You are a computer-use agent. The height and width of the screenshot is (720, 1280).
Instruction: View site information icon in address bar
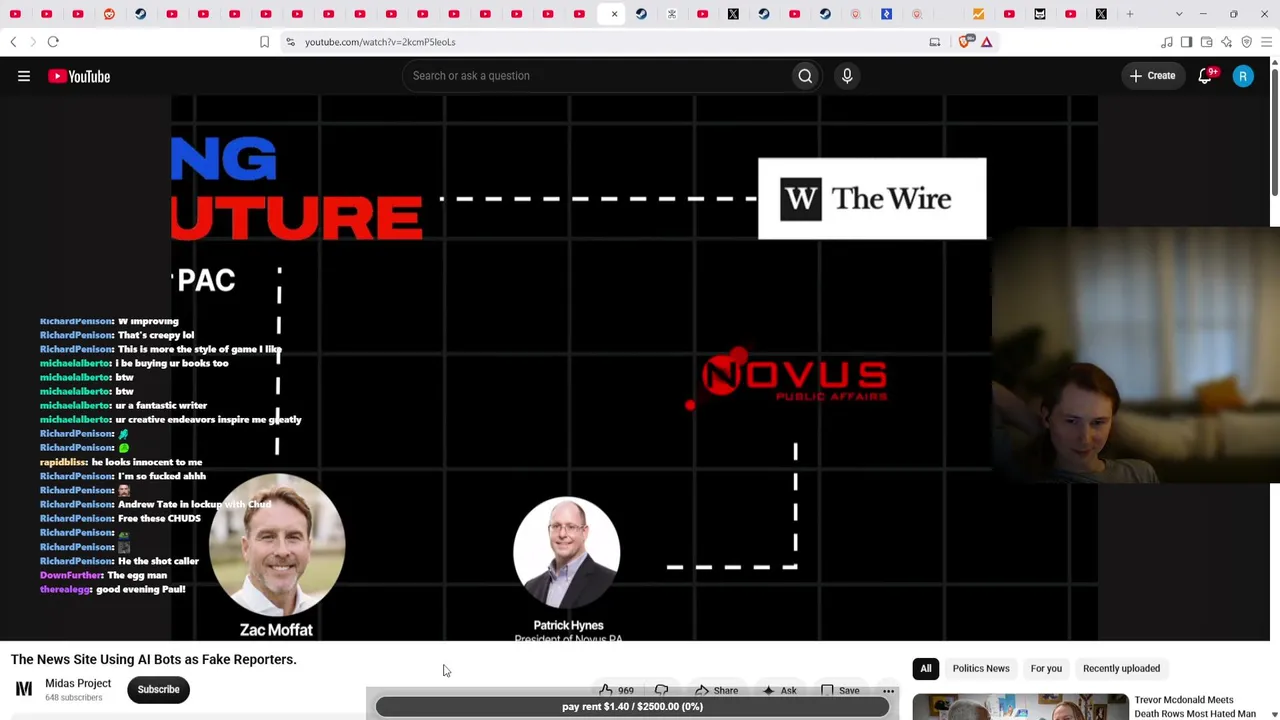[290, 42]
